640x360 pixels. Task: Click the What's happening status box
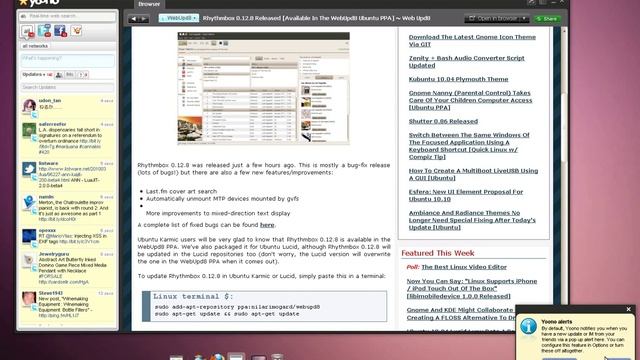(67, 60)
